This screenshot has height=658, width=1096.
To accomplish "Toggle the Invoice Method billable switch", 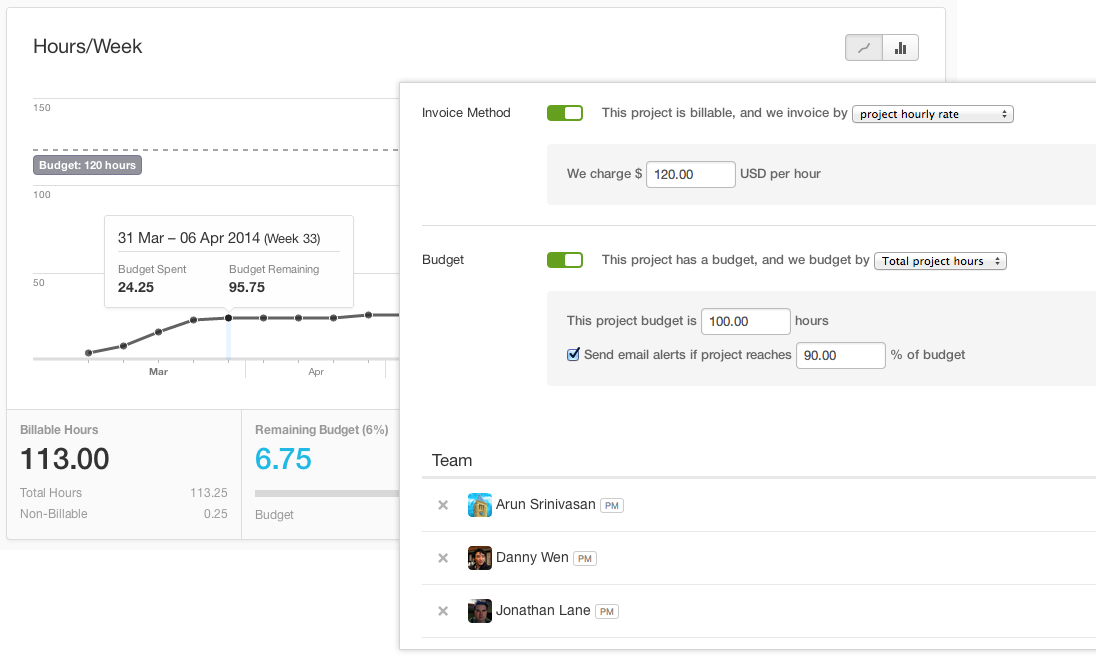I will 565,113.
